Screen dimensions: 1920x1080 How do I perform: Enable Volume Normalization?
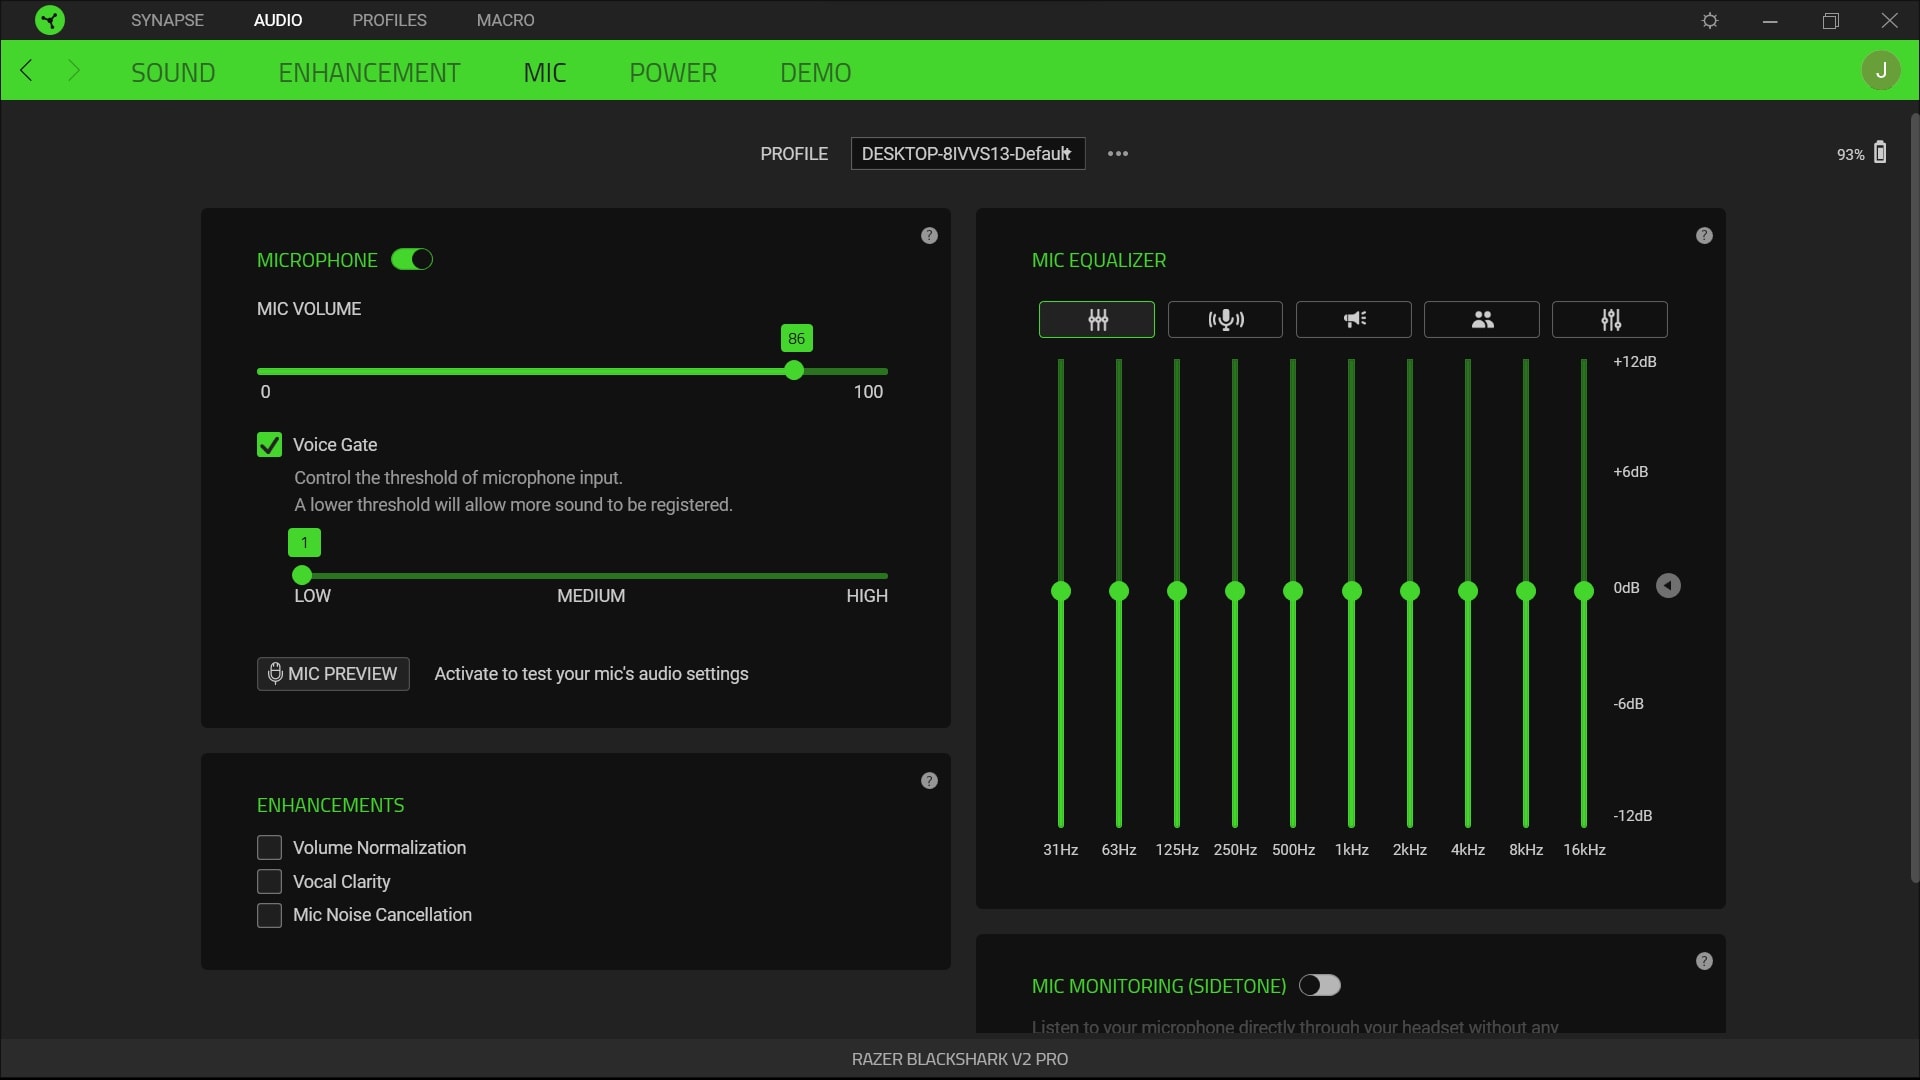pyautogui.click(x=269, y=848)
